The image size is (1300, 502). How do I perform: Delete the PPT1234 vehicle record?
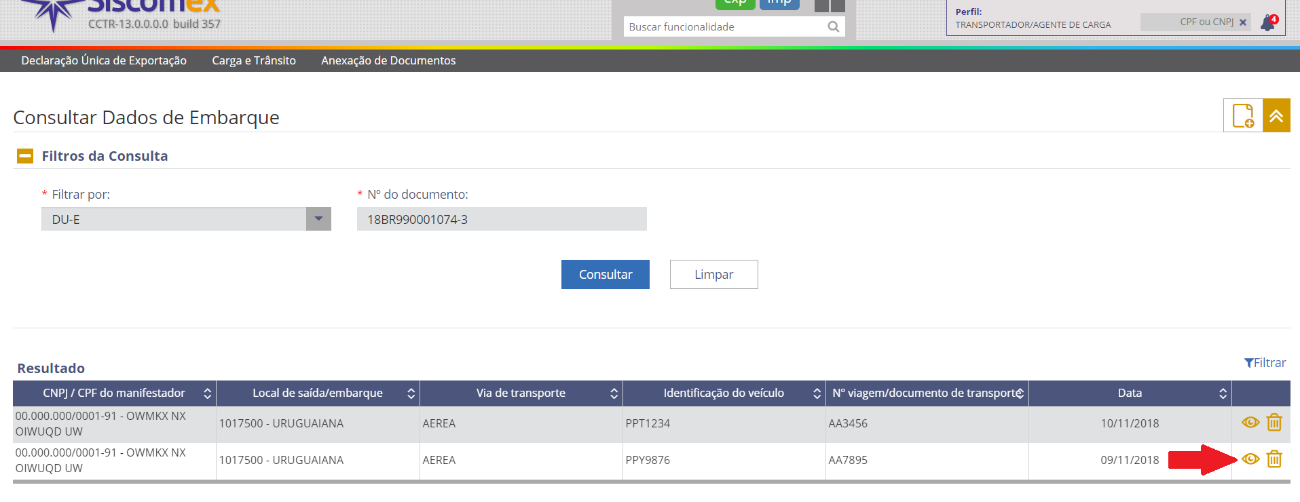pyautogui.click(x=1274, y=423)
